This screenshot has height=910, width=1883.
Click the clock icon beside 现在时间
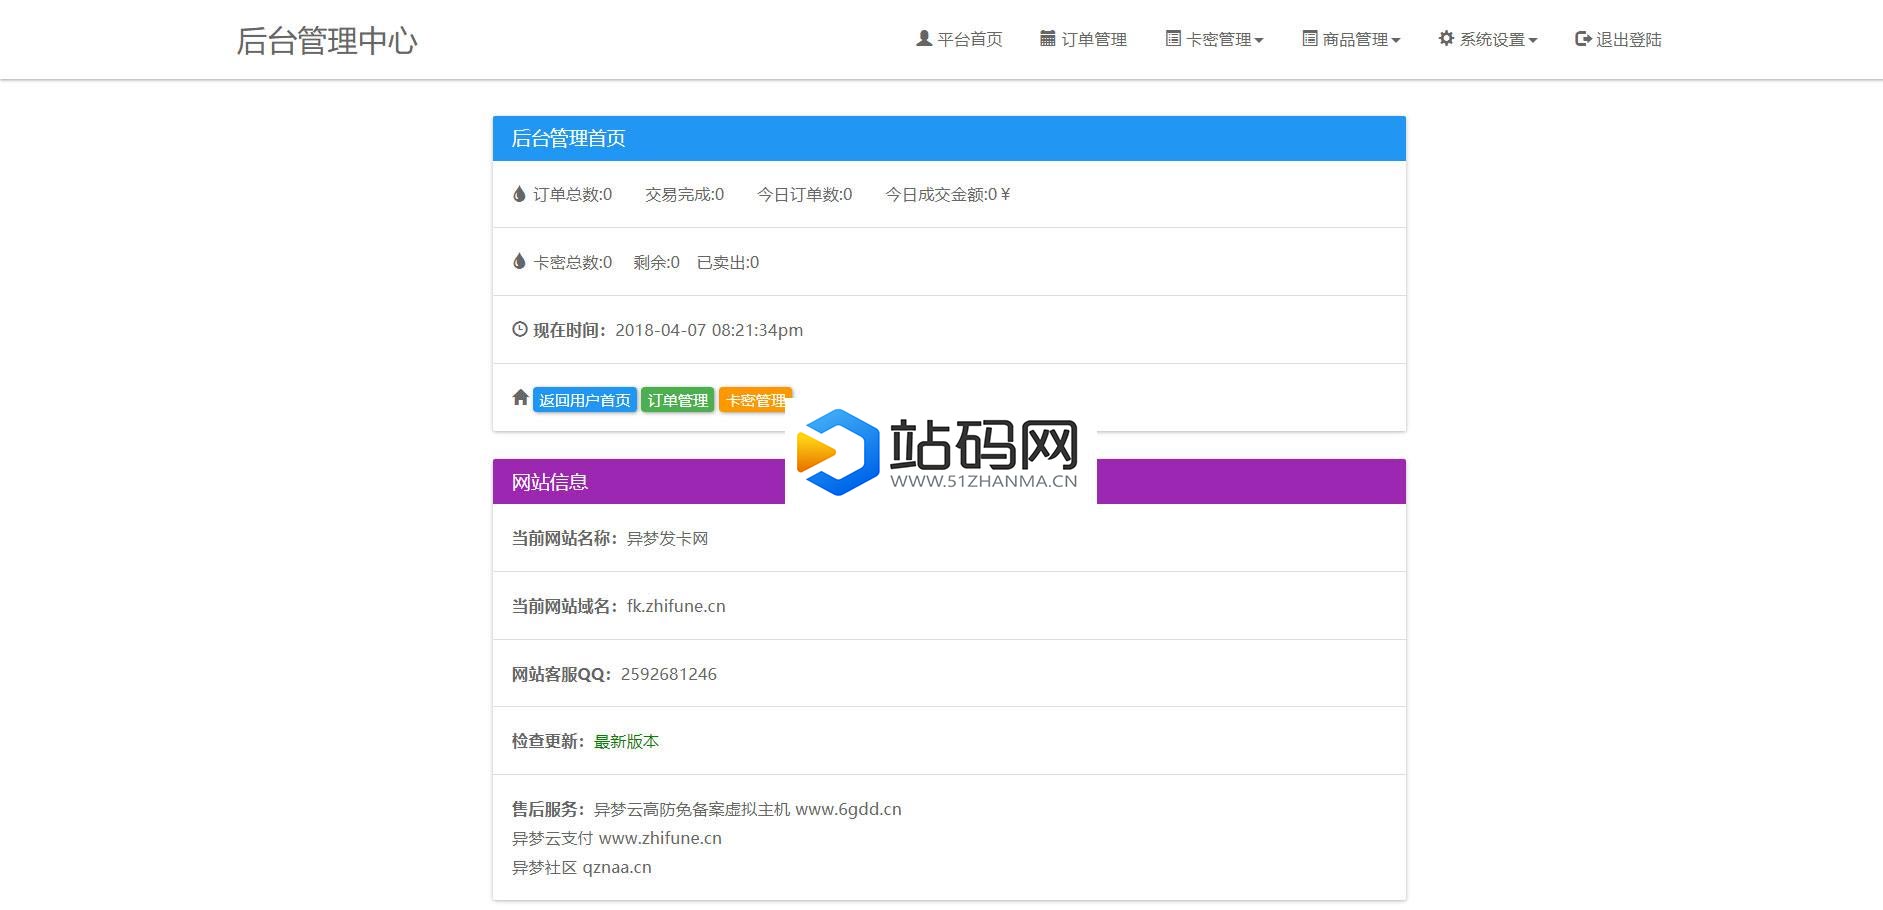tap(520, 329)
